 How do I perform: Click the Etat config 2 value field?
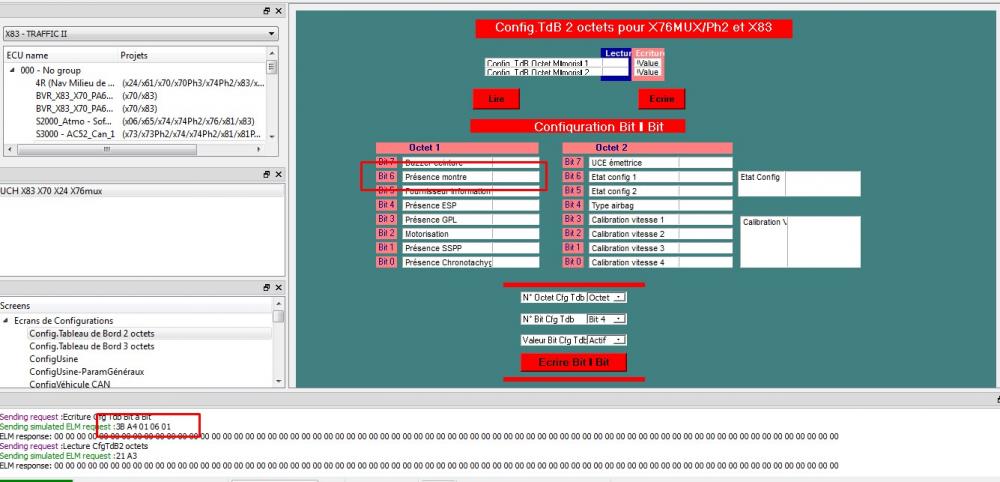point(705,191)
